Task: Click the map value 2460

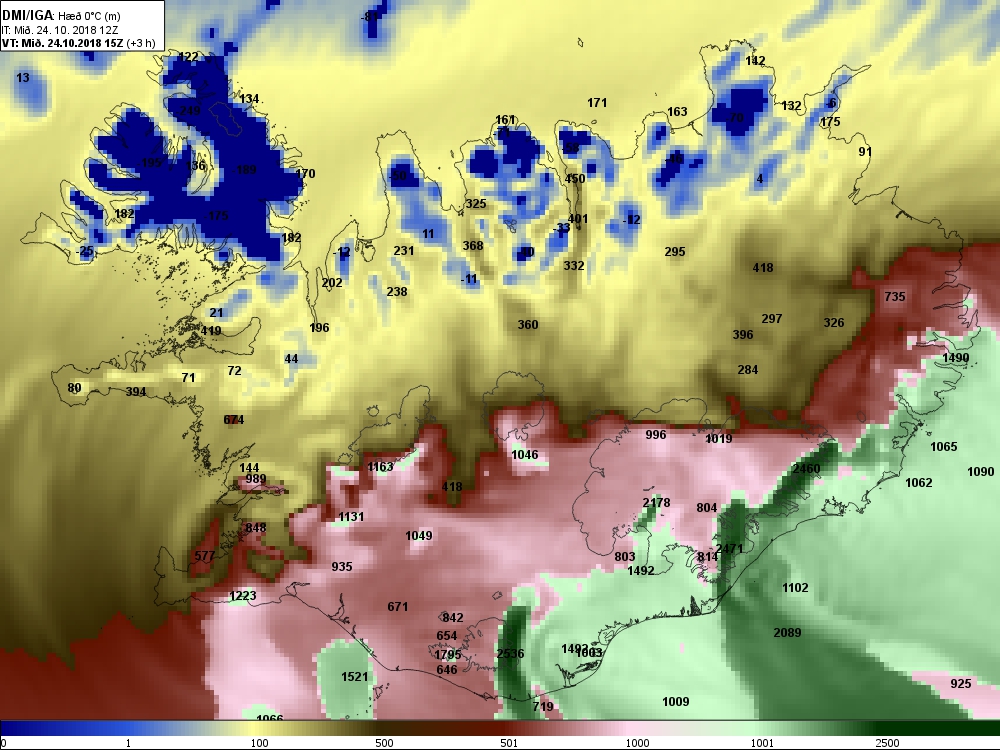Action: [806, 469]
